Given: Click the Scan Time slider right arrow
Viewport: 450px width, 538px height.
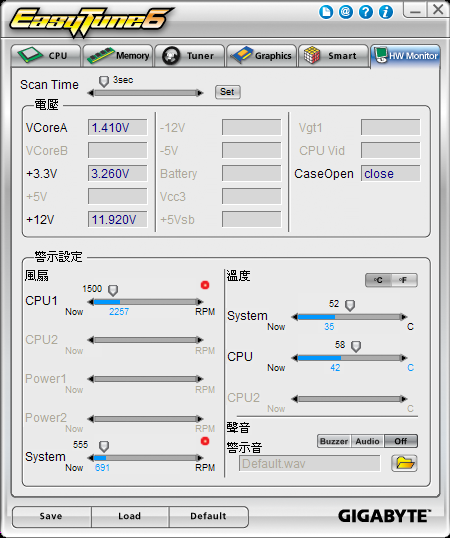Looking at the screenshot, I should [200, 93].
